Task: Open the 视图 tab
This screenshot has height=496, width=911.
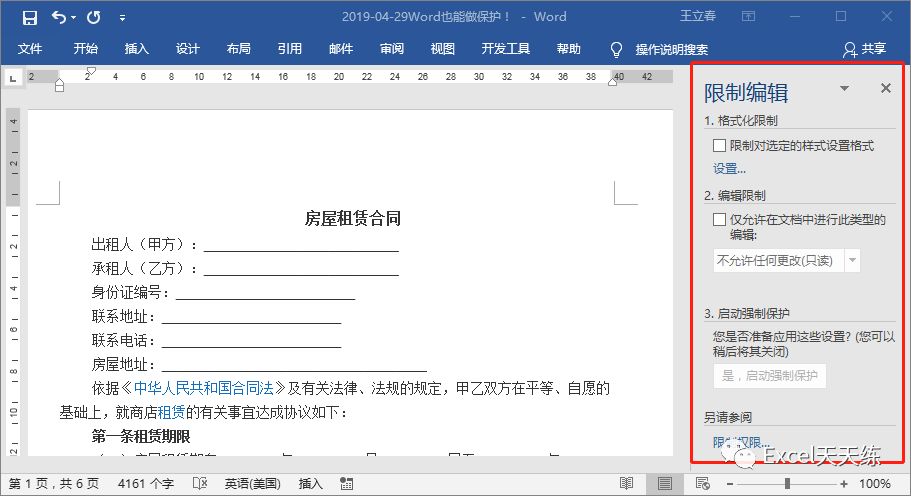Action: tap(442, 49)
